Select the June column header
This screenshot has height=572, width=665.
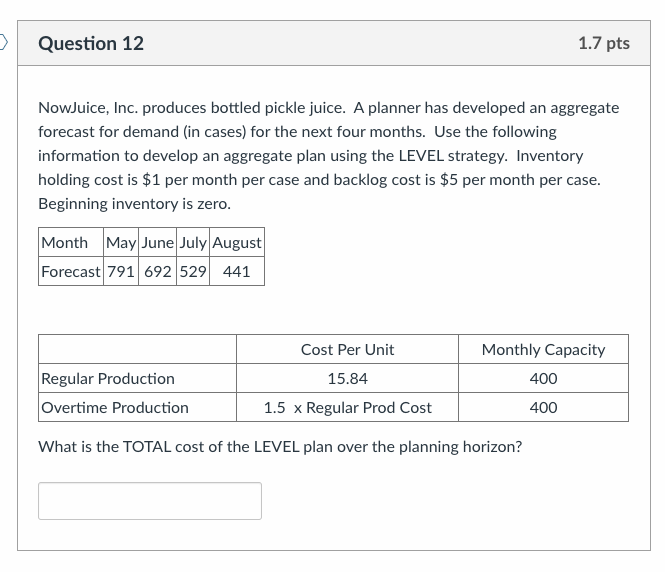[x=157, y=242]
